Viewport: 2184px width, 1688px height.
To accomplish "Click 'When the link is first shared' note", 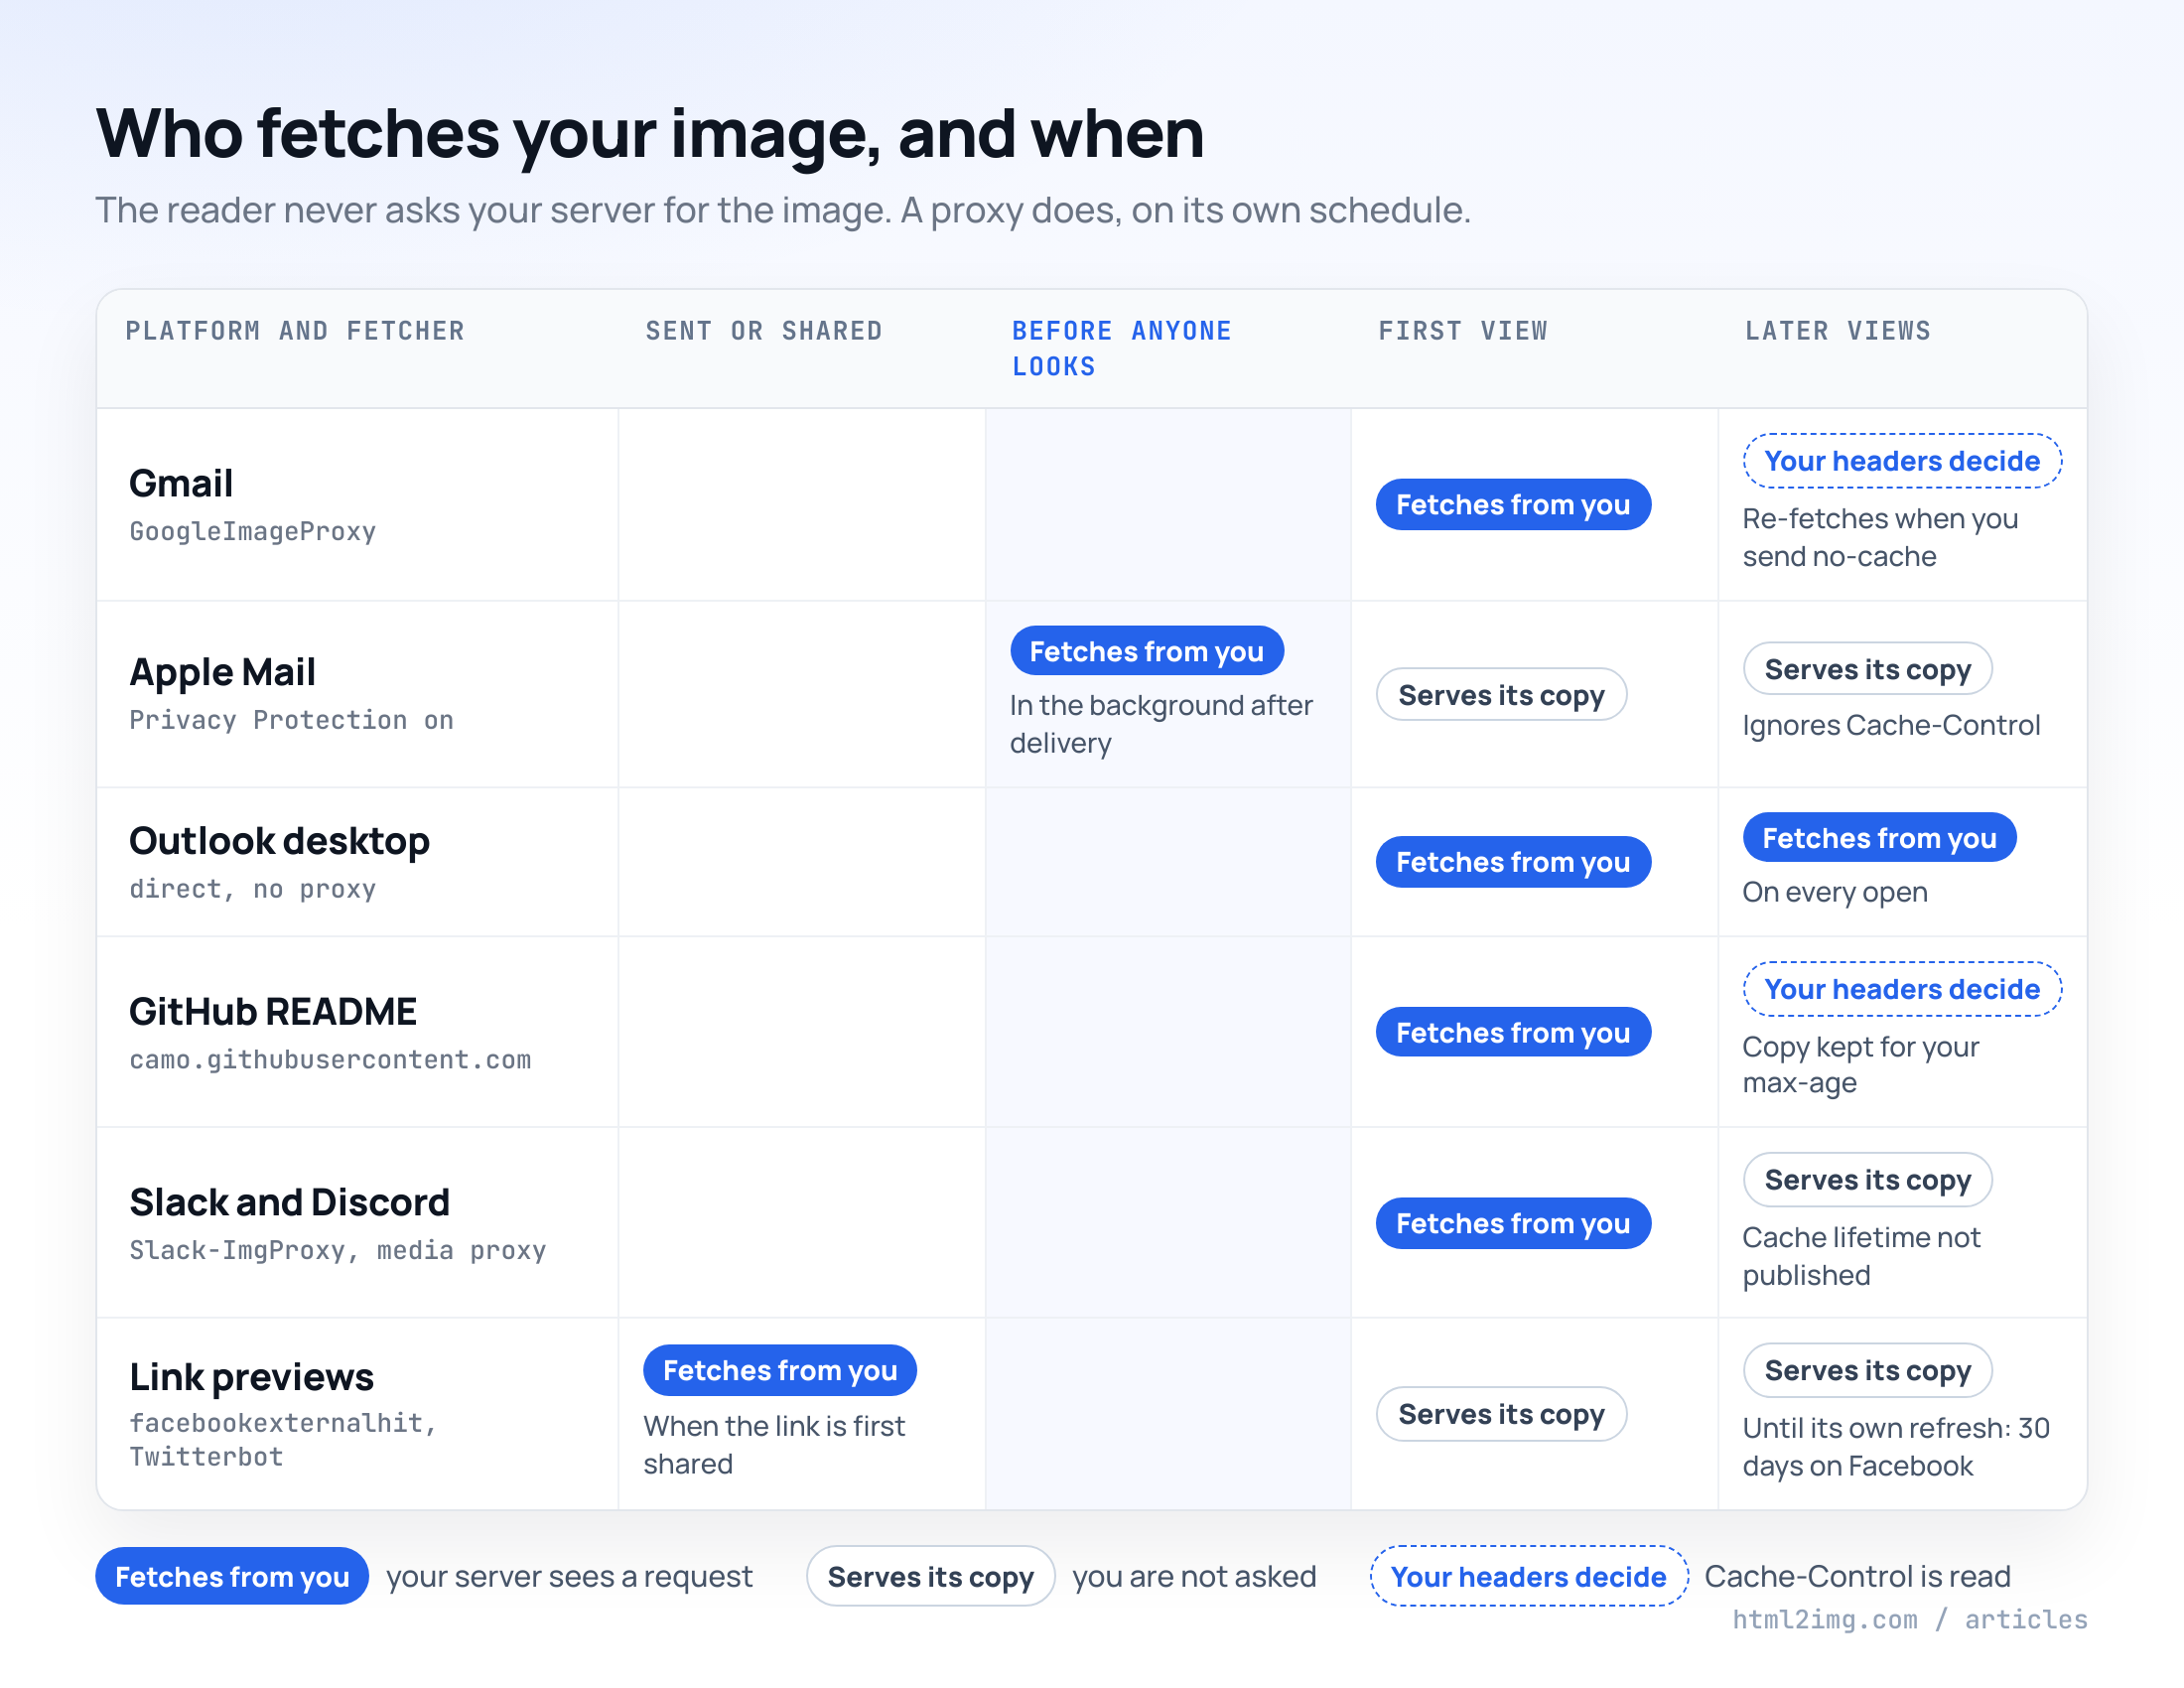I will click(774, 1445).
